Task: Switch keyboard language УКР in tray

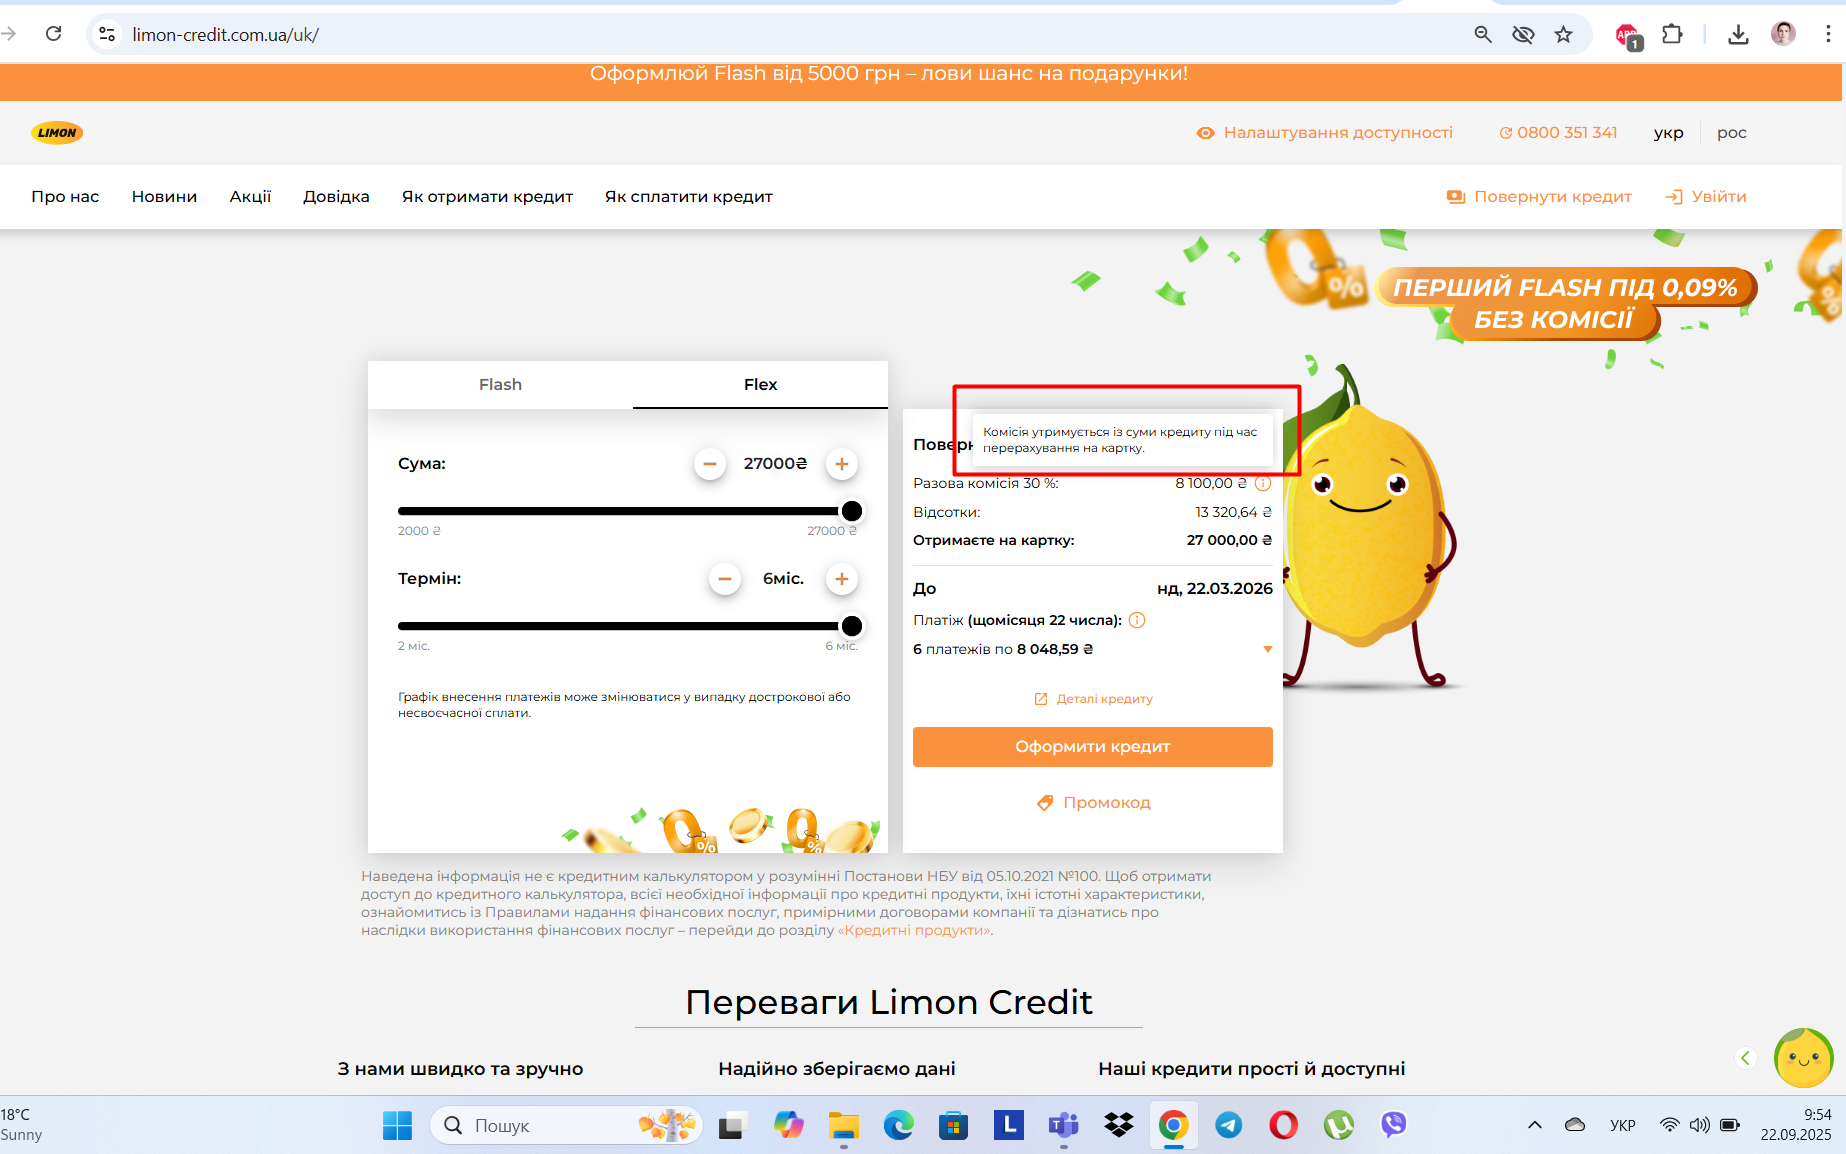Action: tap(1623, 1126)
